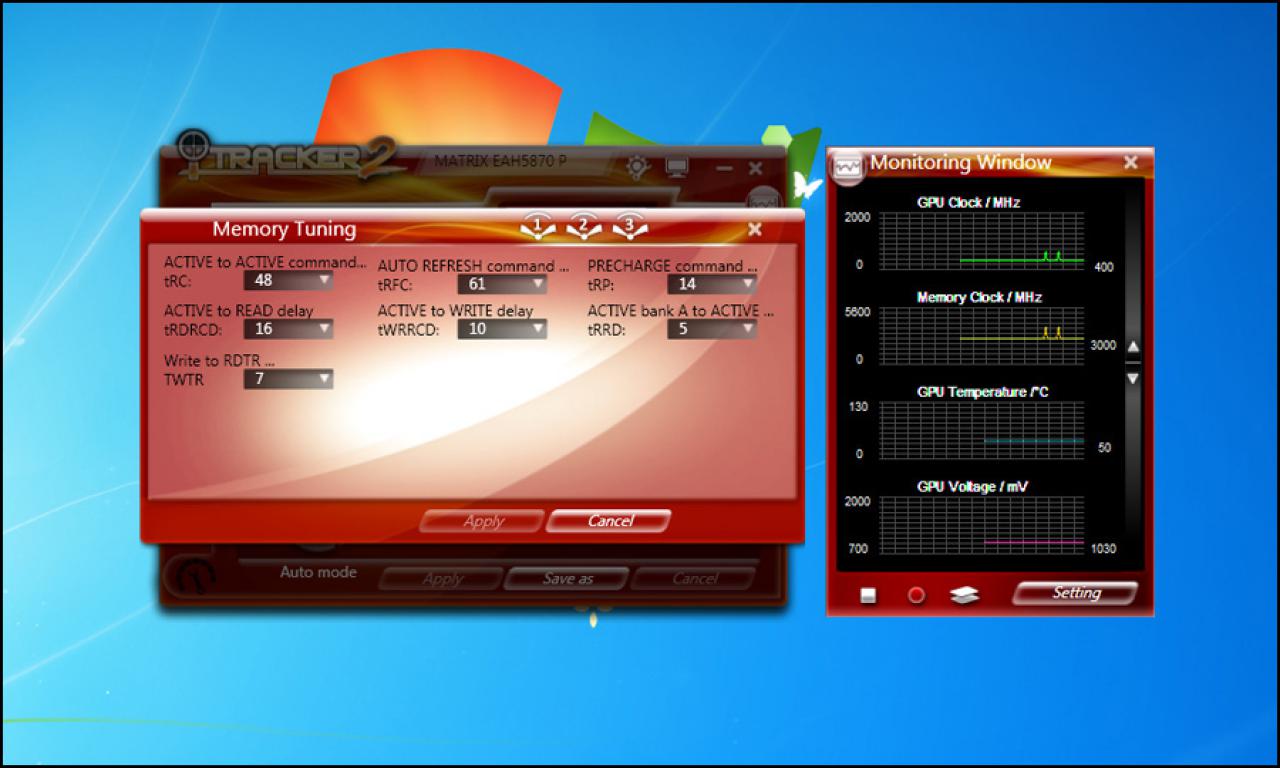Screen dimensions: 1280x768
Task: Click 'ACTIVE to WRITE delay' label
Action: click(455, 311)
